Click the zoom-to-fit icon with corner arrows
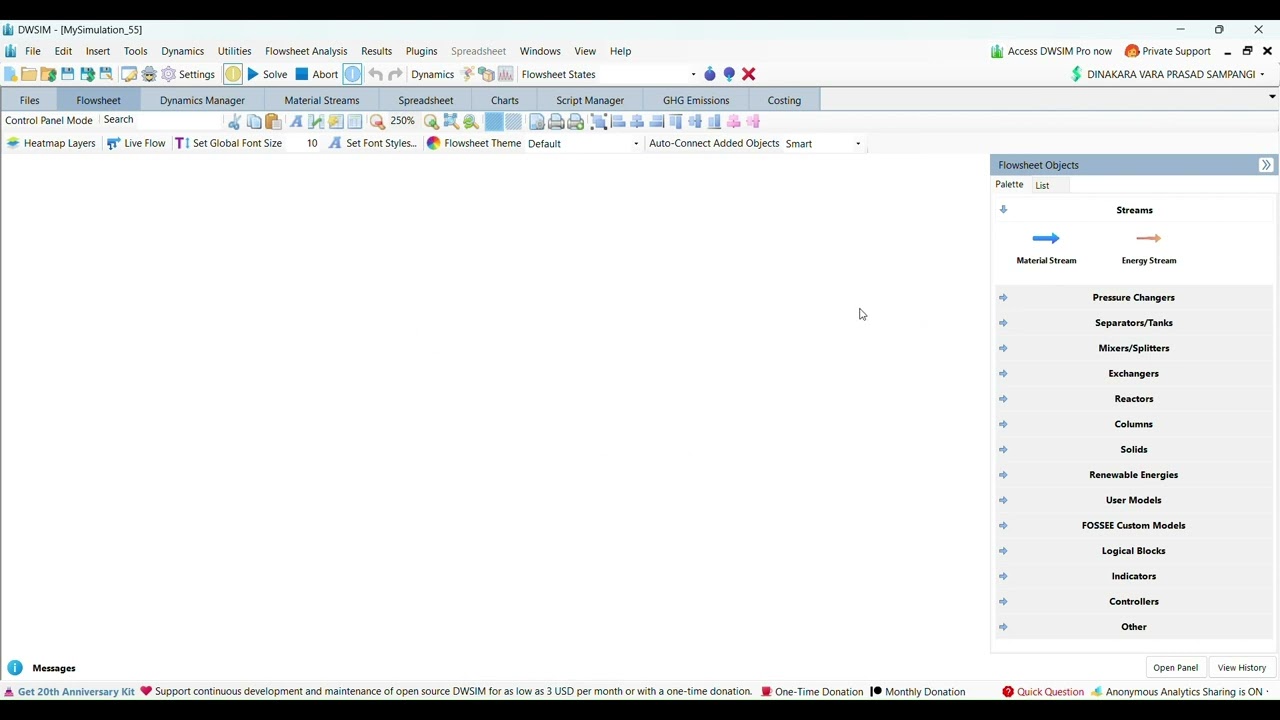 point(451,122)
